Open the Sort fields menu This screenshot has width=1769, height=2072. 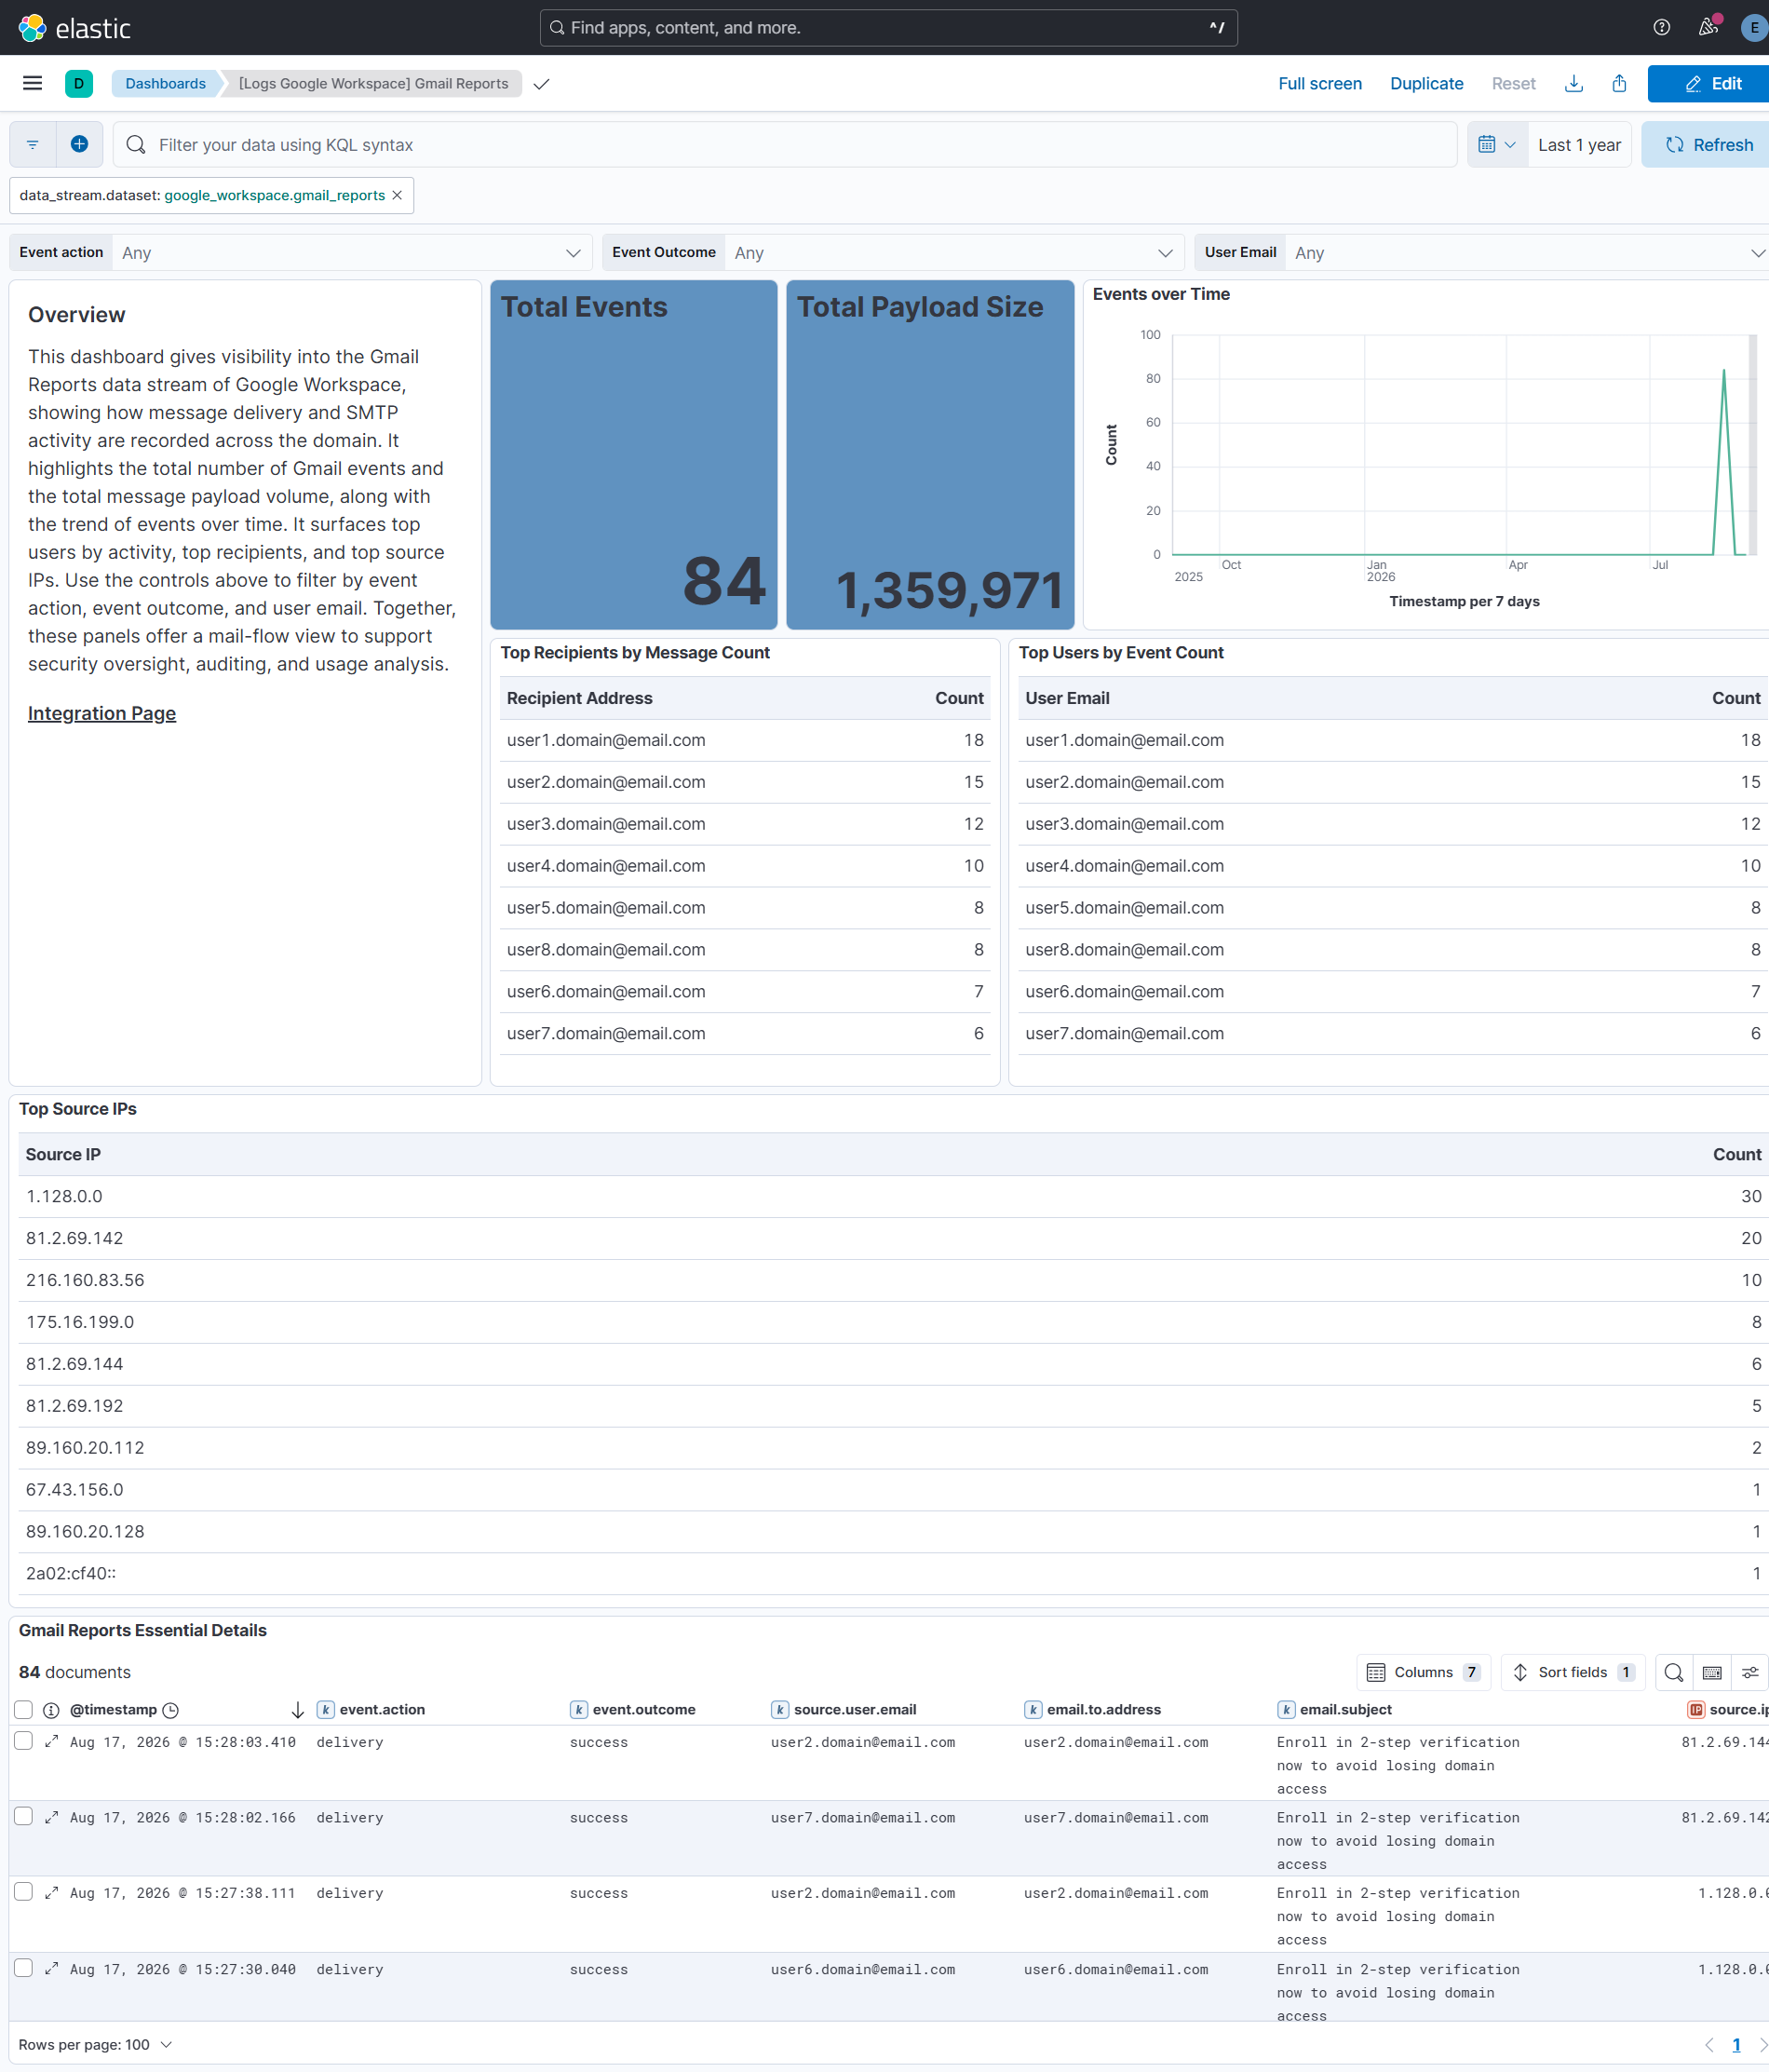click(1573, 1672)
